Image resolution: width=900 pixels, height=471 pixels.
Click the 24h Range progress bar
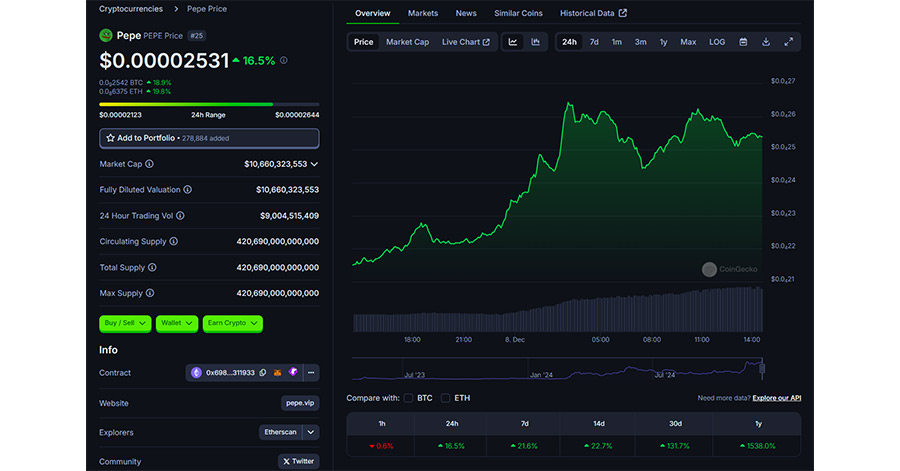coord(209,104)
